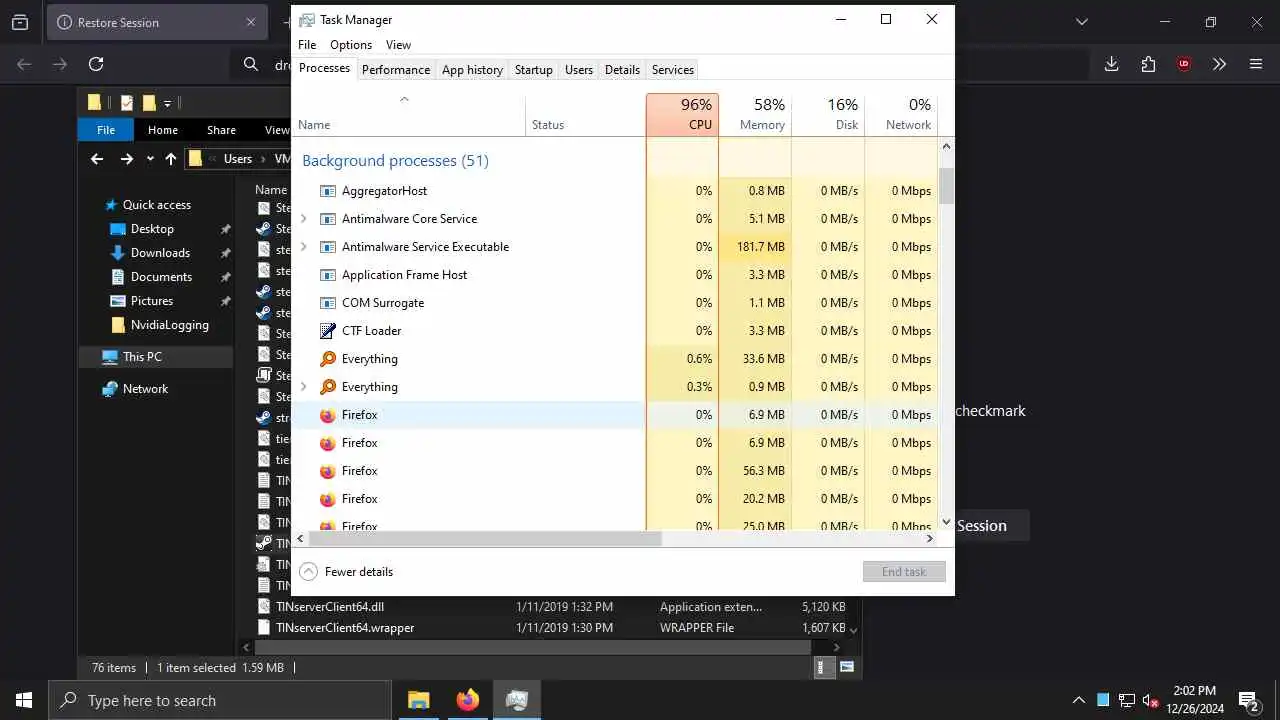Open Downloads in the navigation pane

click(x=160, y=253)
